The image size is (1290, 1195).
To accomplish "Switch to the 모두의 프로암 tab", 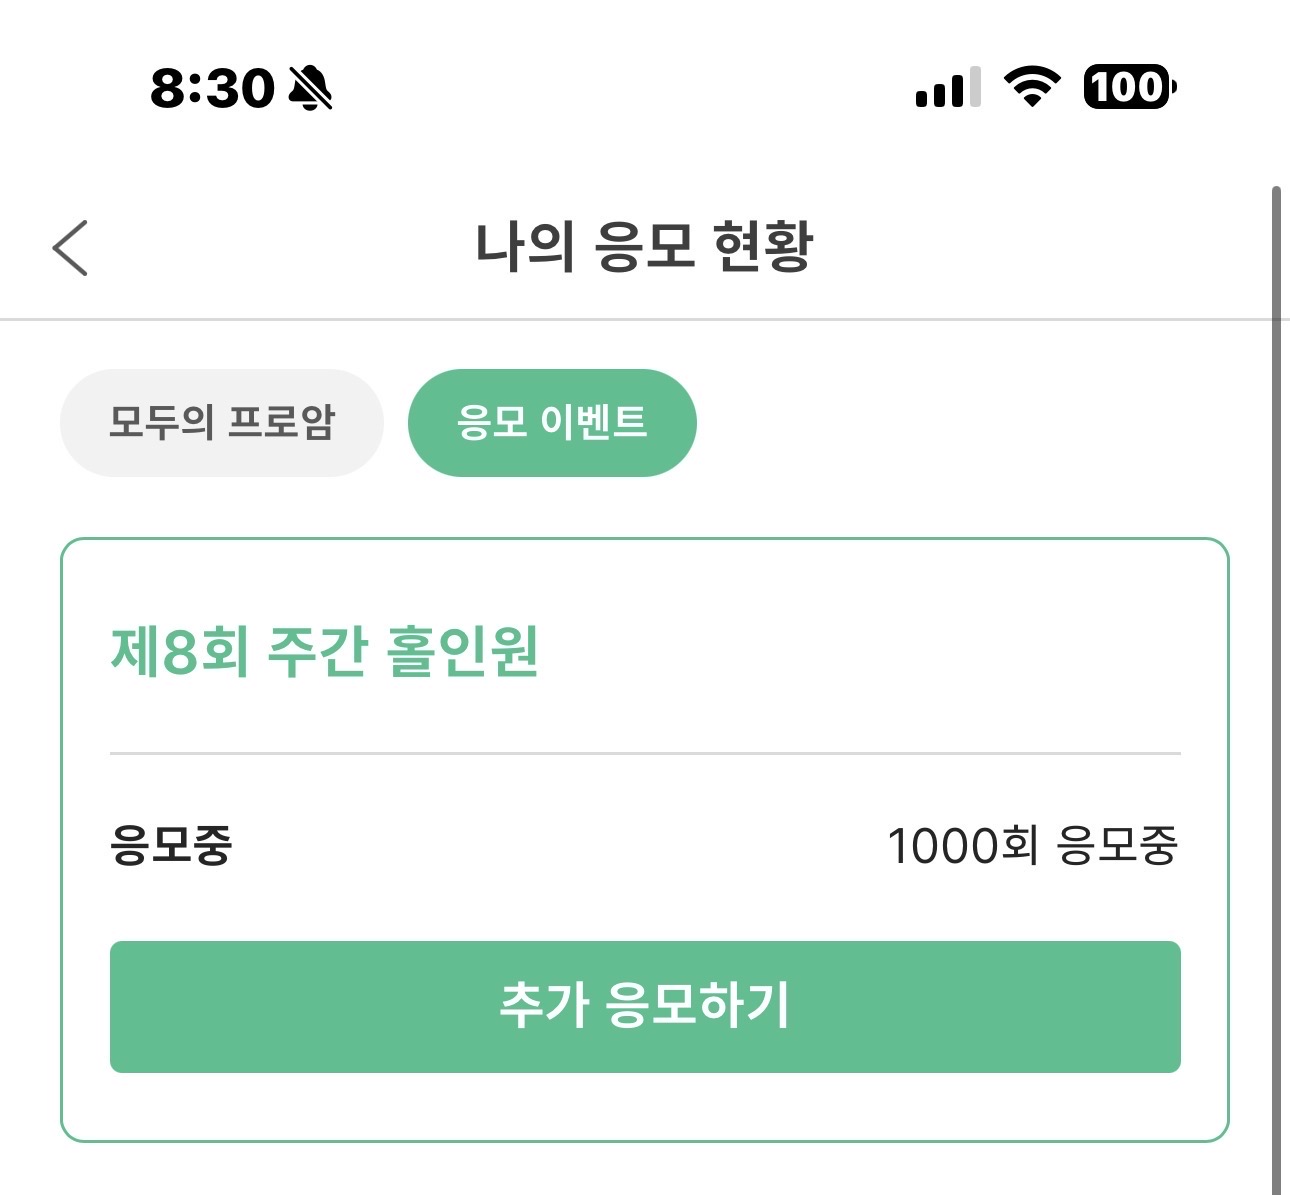I will [x=222, y=422].
